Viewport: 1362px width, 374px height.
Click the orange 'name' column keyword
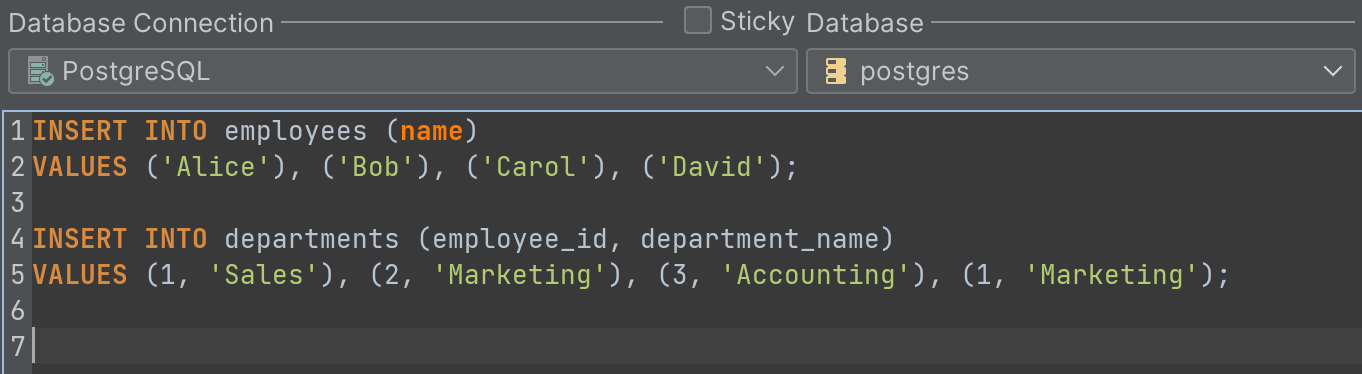pos(432,130)
